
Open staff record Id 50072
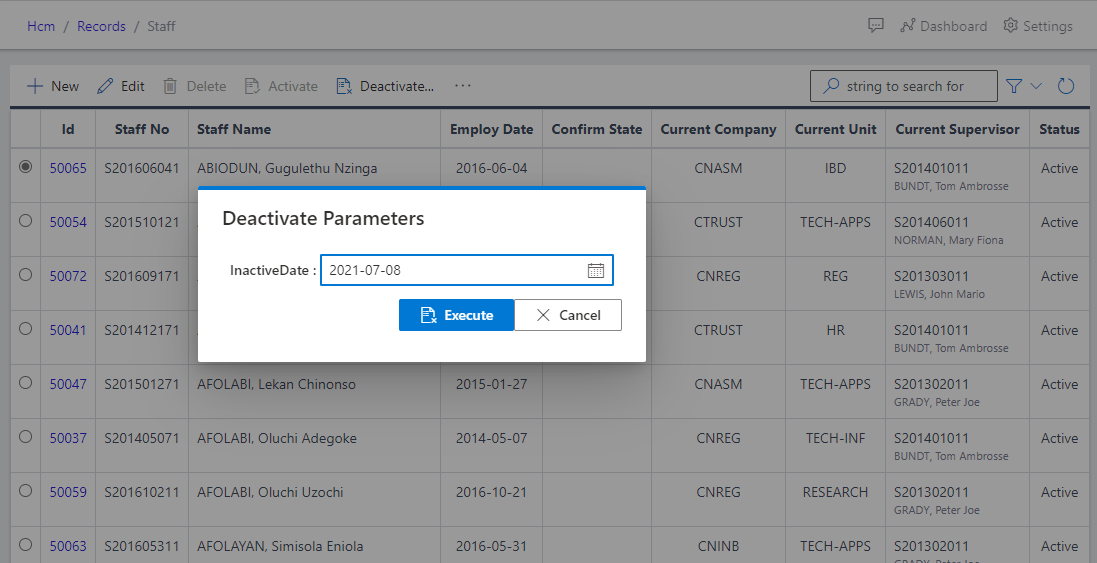pos(68,276)
